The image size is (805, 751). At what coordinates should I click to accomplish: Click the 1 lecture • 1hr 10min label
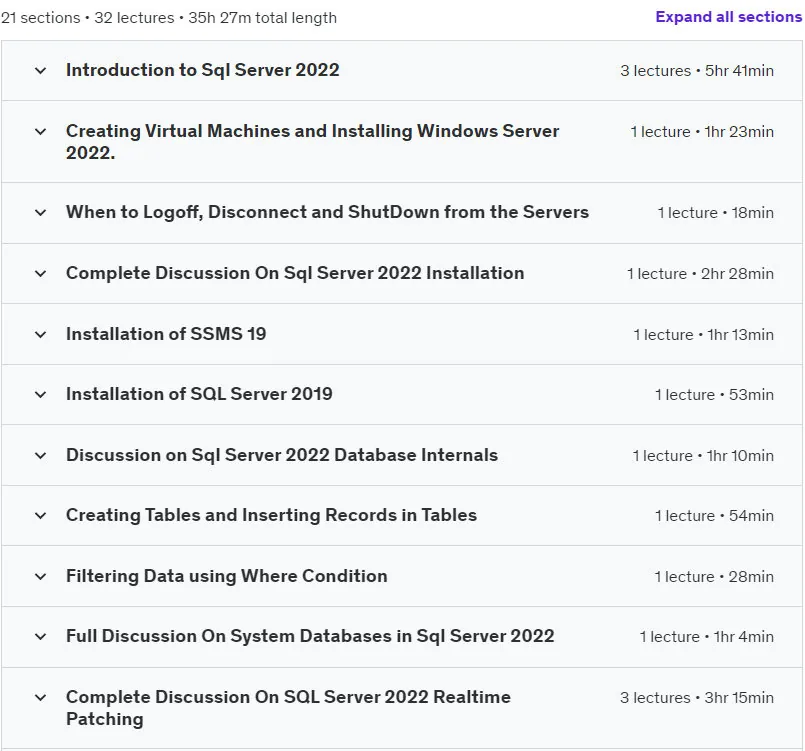point(703,456)
